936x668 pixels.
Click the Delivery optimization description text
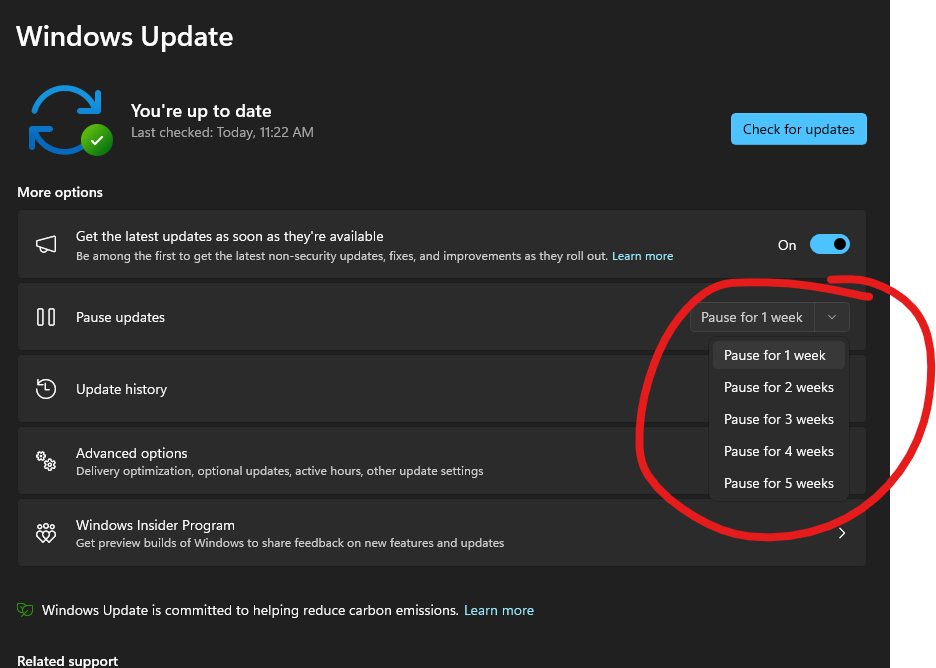279,472
